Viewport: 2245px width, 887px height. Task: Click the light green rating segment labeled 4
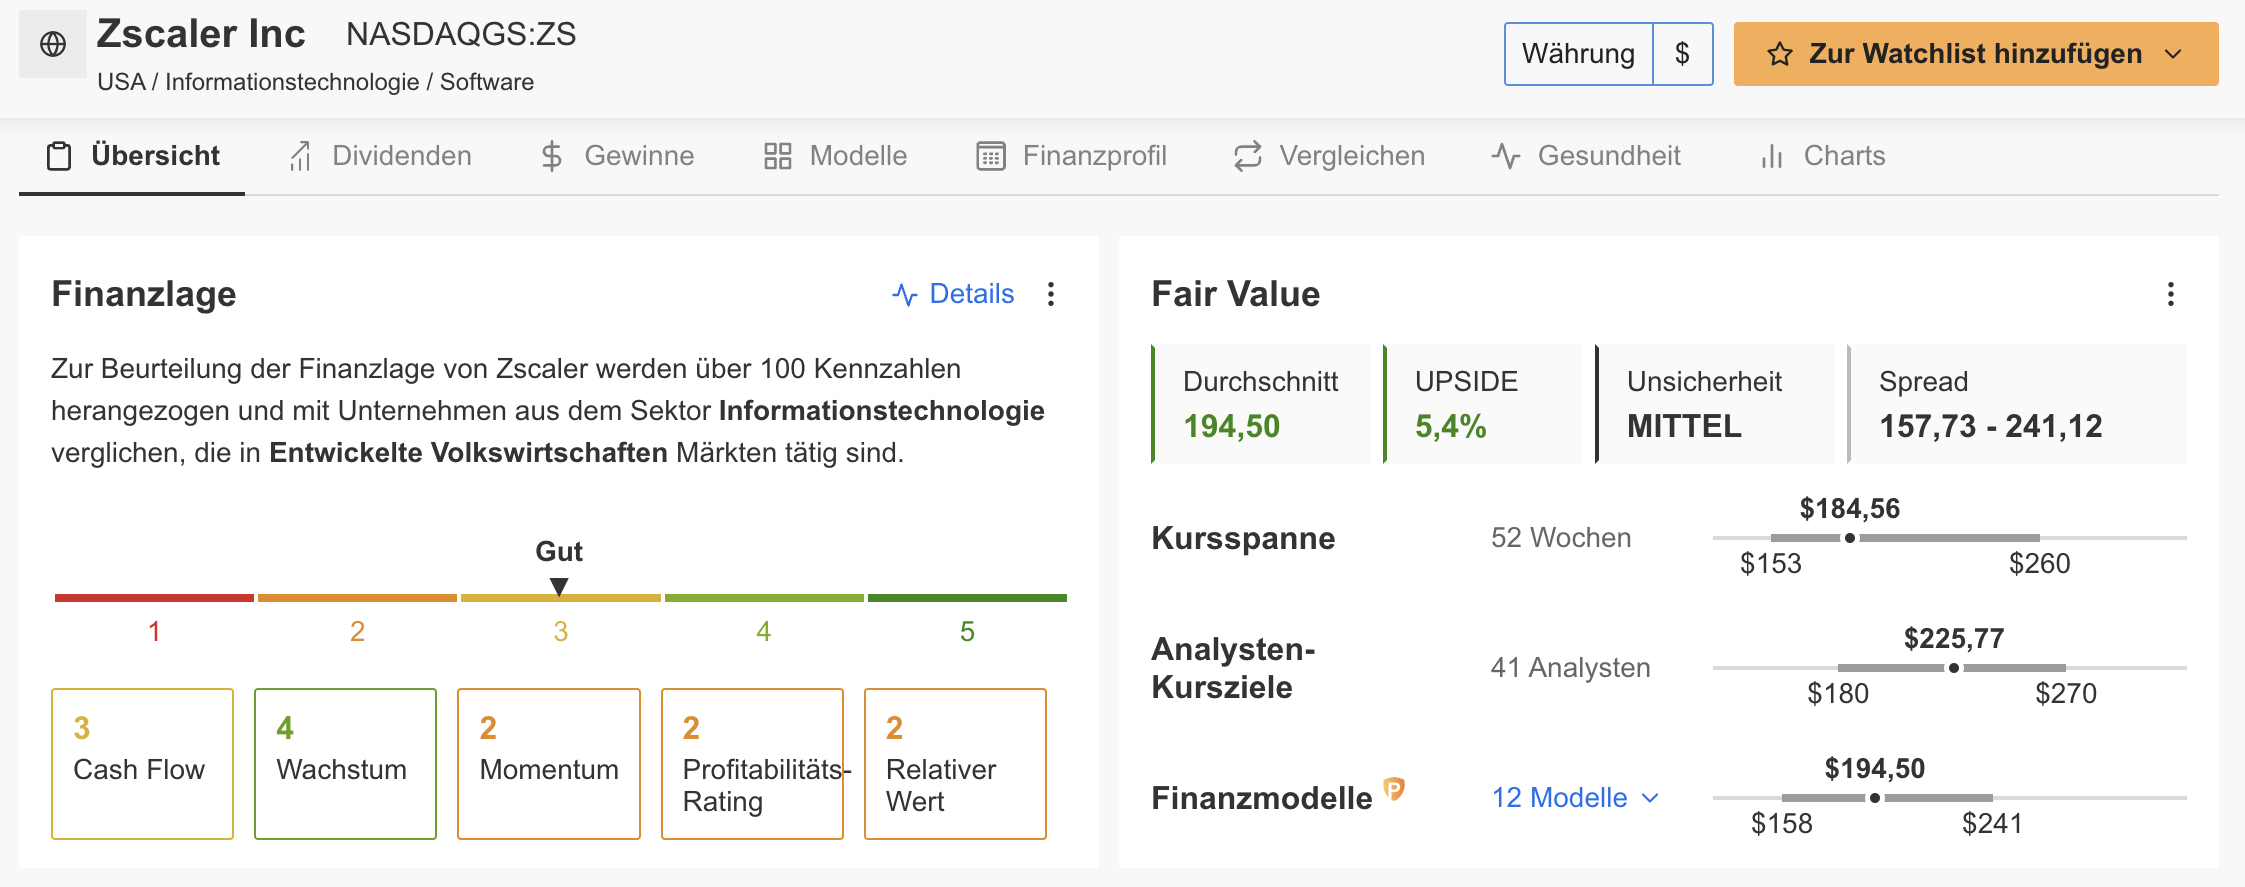coord(764,598)
